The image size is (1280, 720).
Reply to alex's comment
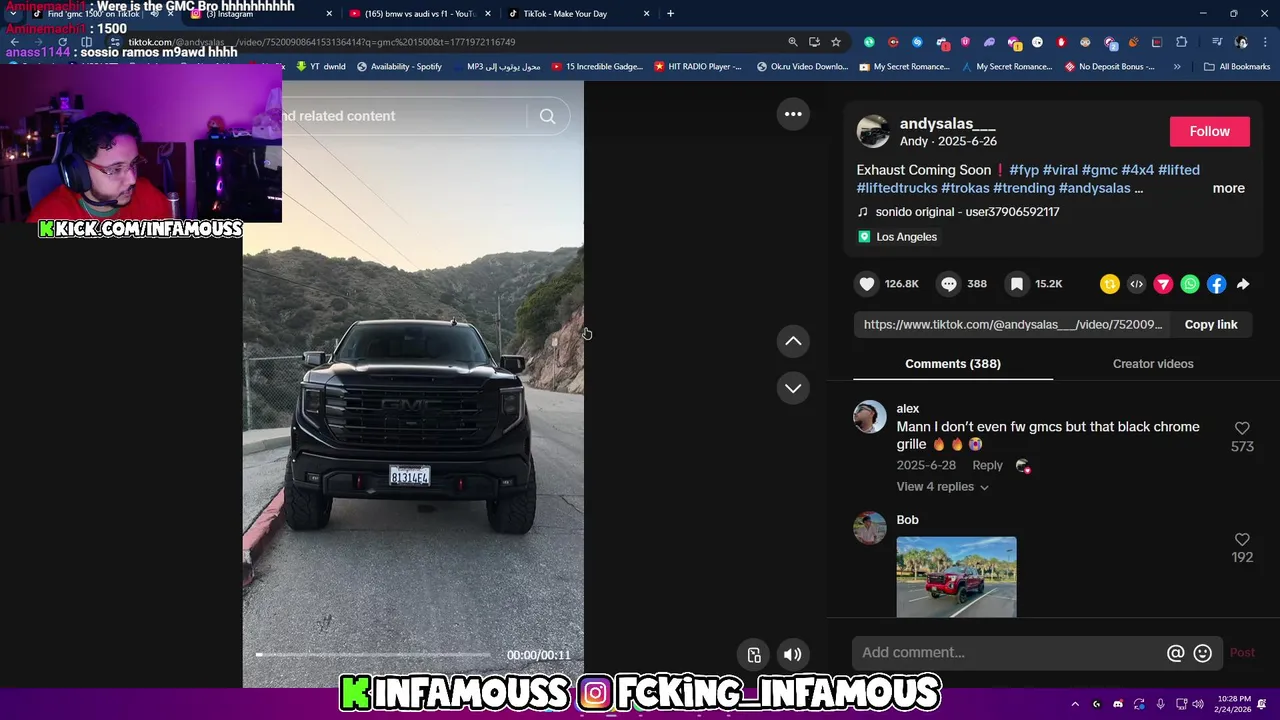[x=987, y=465]
